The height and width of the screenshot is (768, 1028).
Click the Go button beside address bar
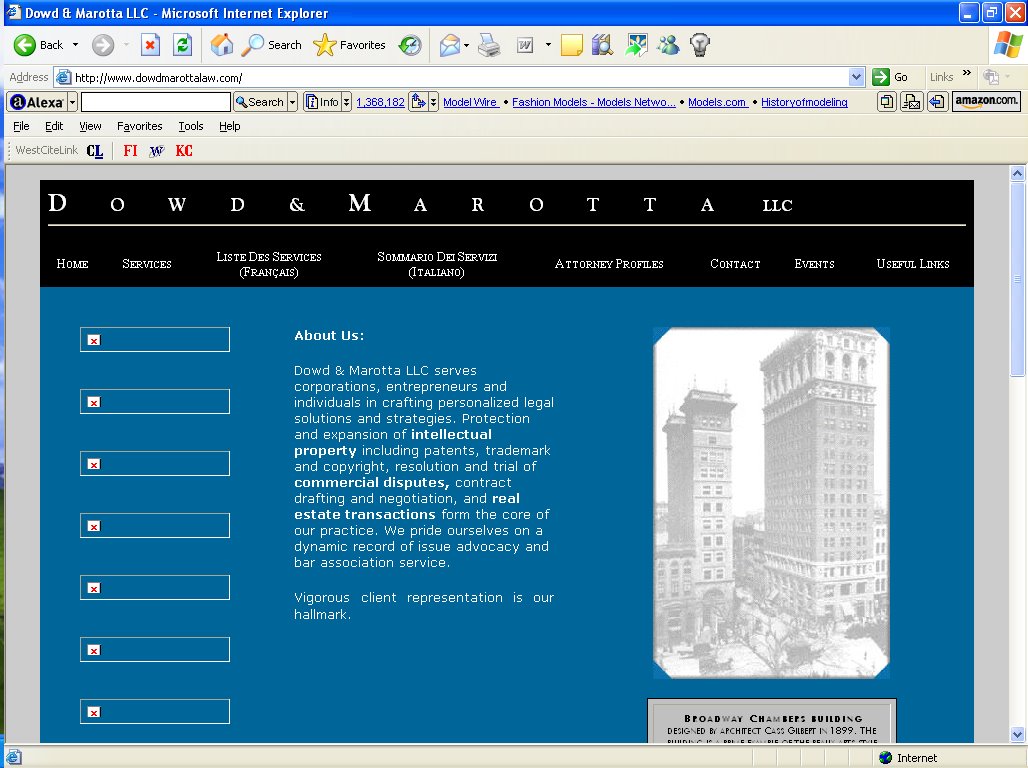coord(891,77)
